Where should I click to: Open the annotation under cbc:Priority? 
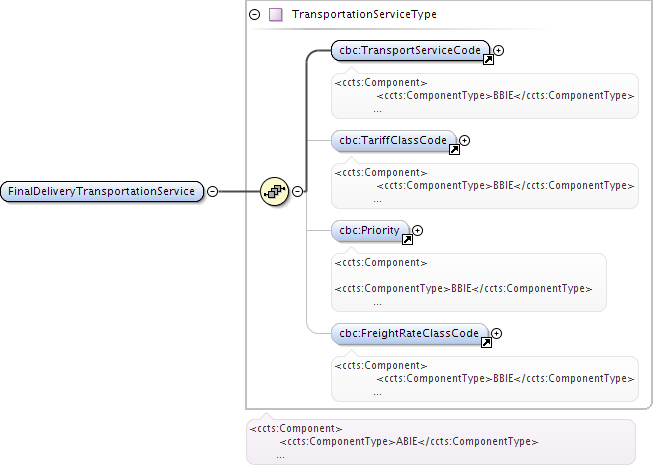[469, 282]
